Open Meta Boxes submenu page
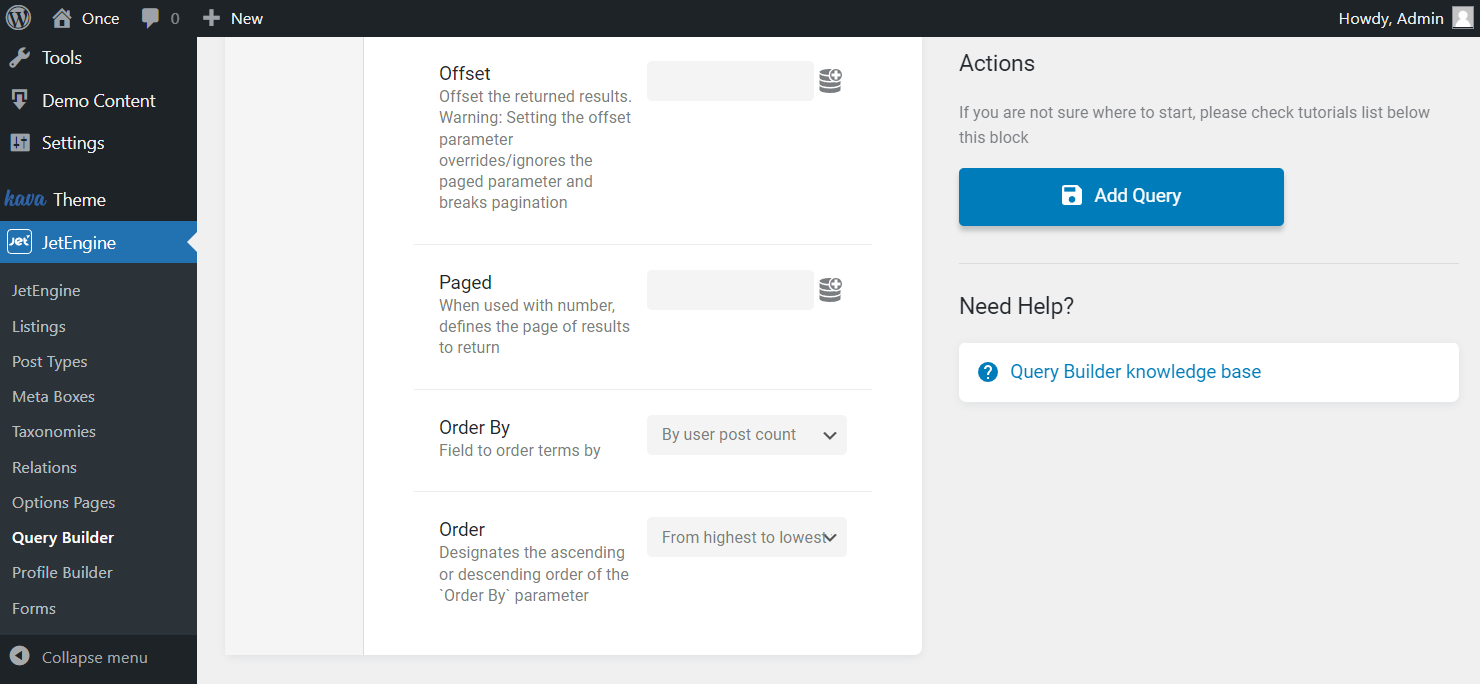The height and width of the screenshot is (684, 1480). (53, 397)
